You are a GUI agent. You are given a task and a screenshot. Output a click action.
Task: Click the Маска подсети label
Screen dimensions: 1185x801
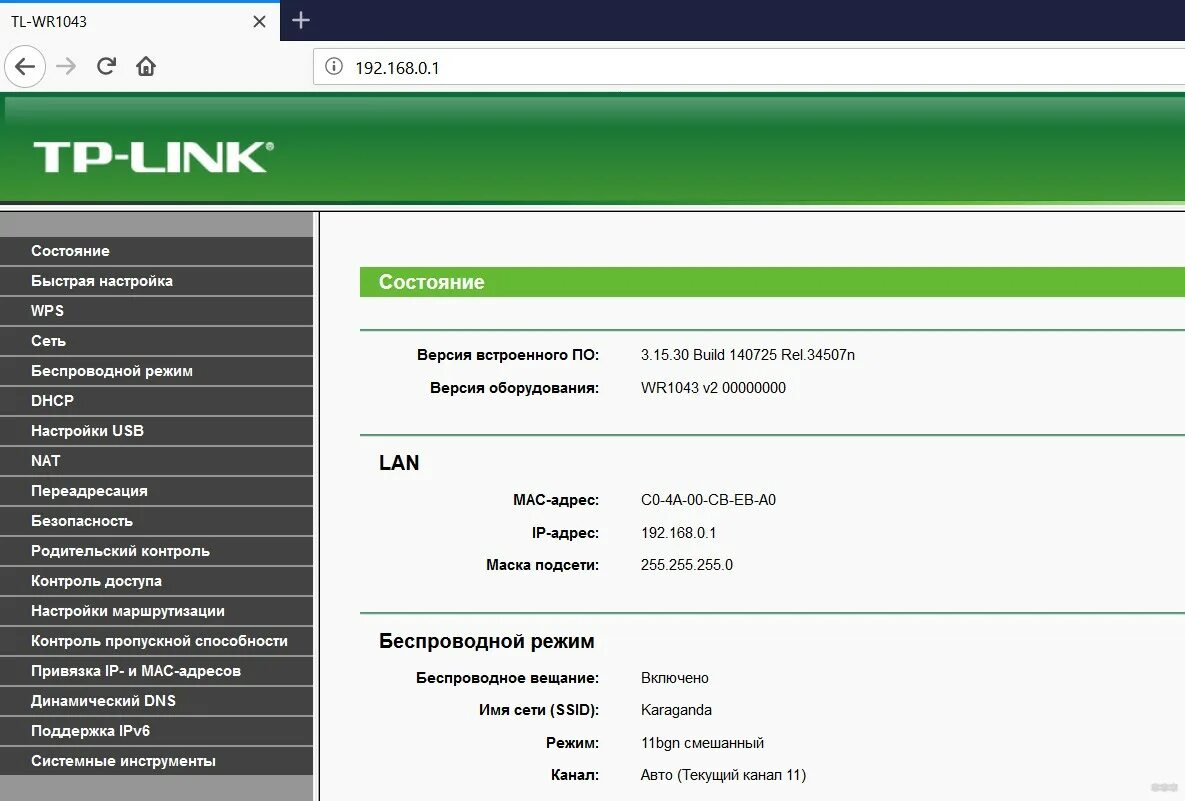[x=543, y=564]
